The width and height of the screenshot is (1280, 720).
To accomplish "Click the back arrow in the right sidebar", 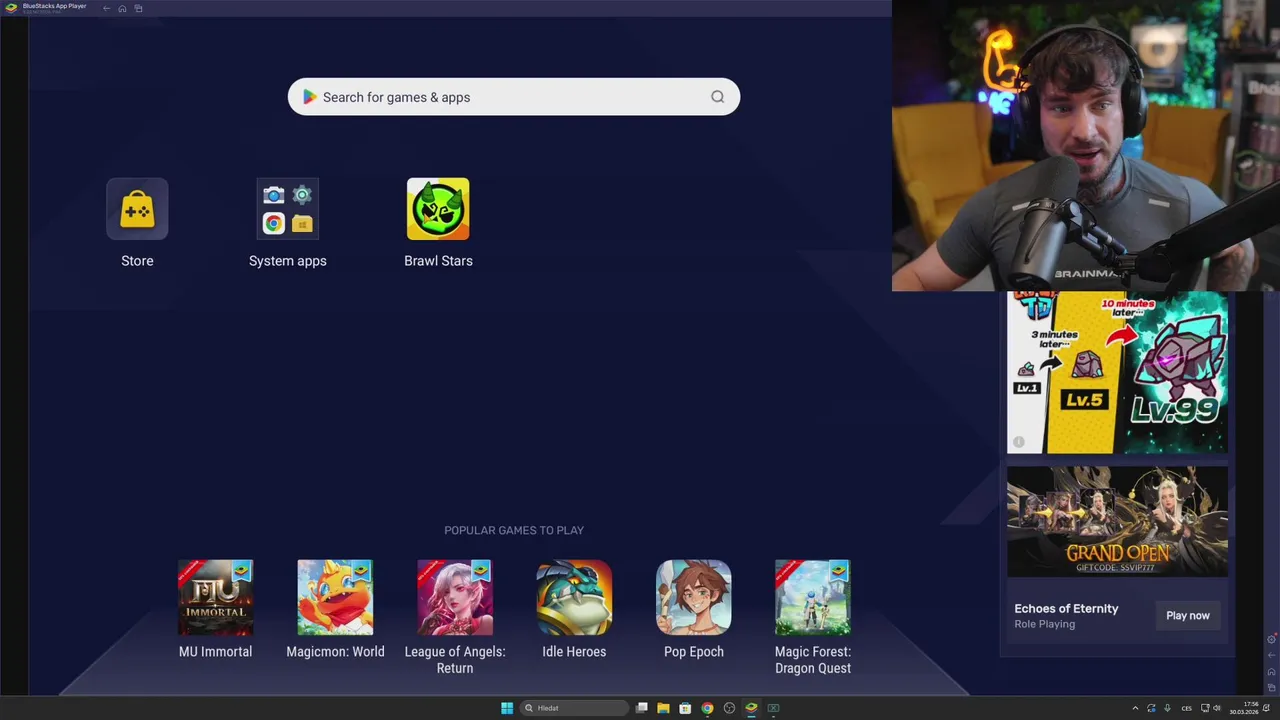I will click(1271, 656).
